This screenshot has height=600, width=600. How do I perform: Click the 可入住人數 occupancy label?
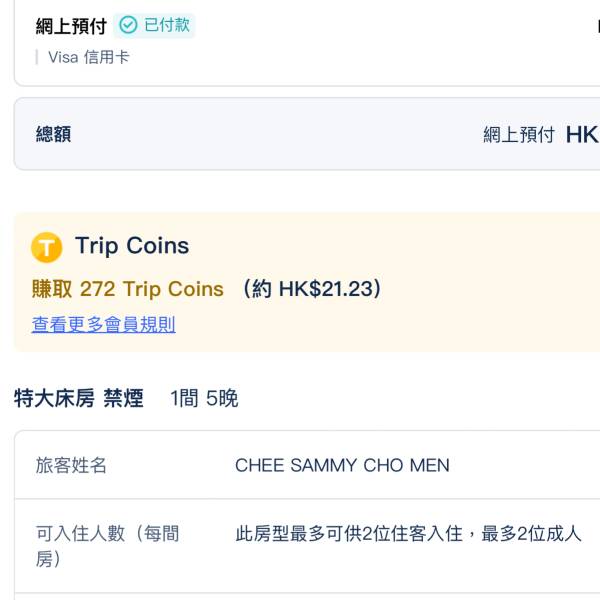(107, 546)
